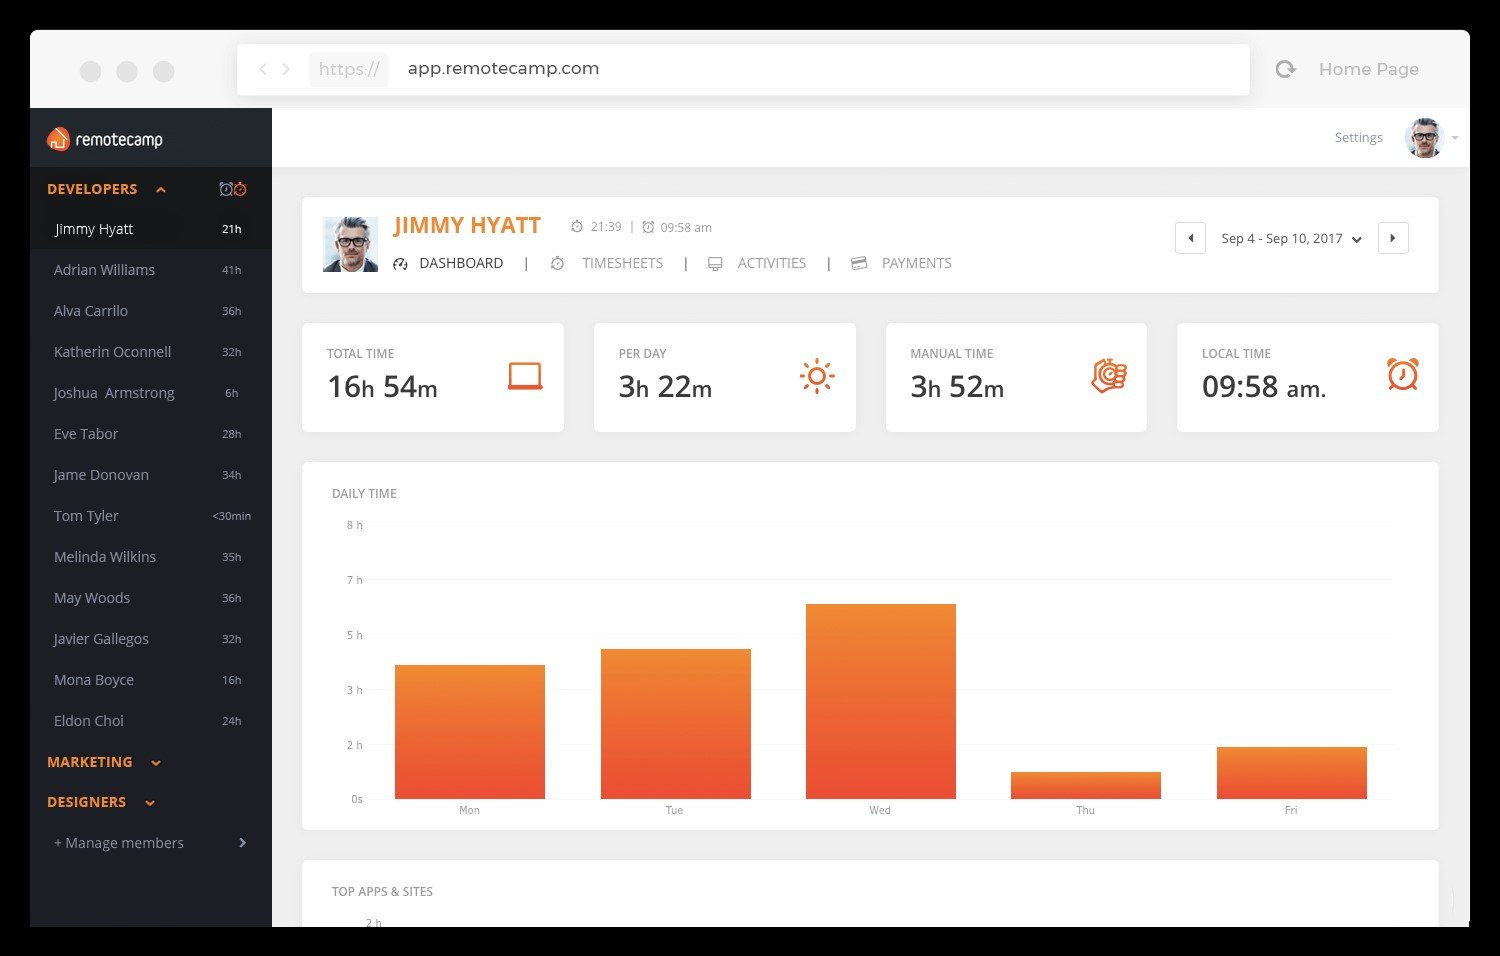Click the Dashboard speedometer icon
This screenshot has height=956, width=1500.
[400, 264]
